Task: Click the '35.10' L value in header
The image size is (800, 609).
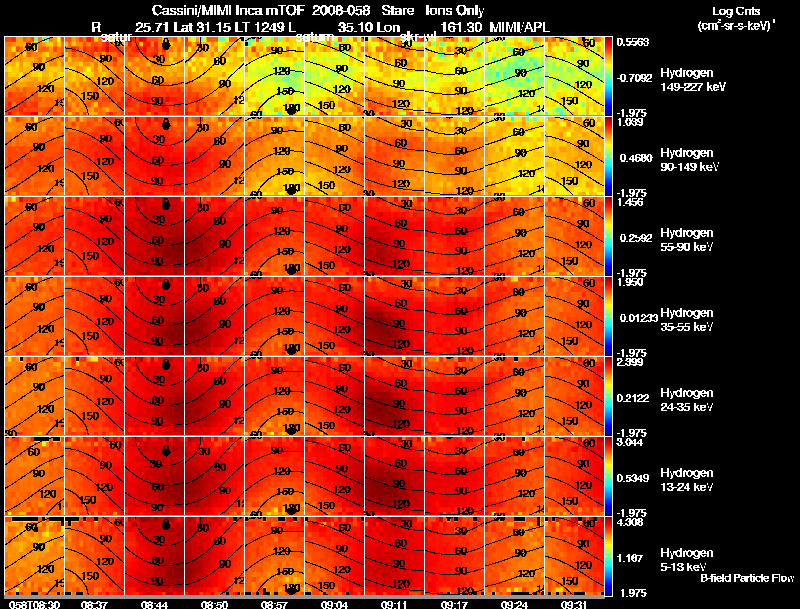Action: point(355,27)
